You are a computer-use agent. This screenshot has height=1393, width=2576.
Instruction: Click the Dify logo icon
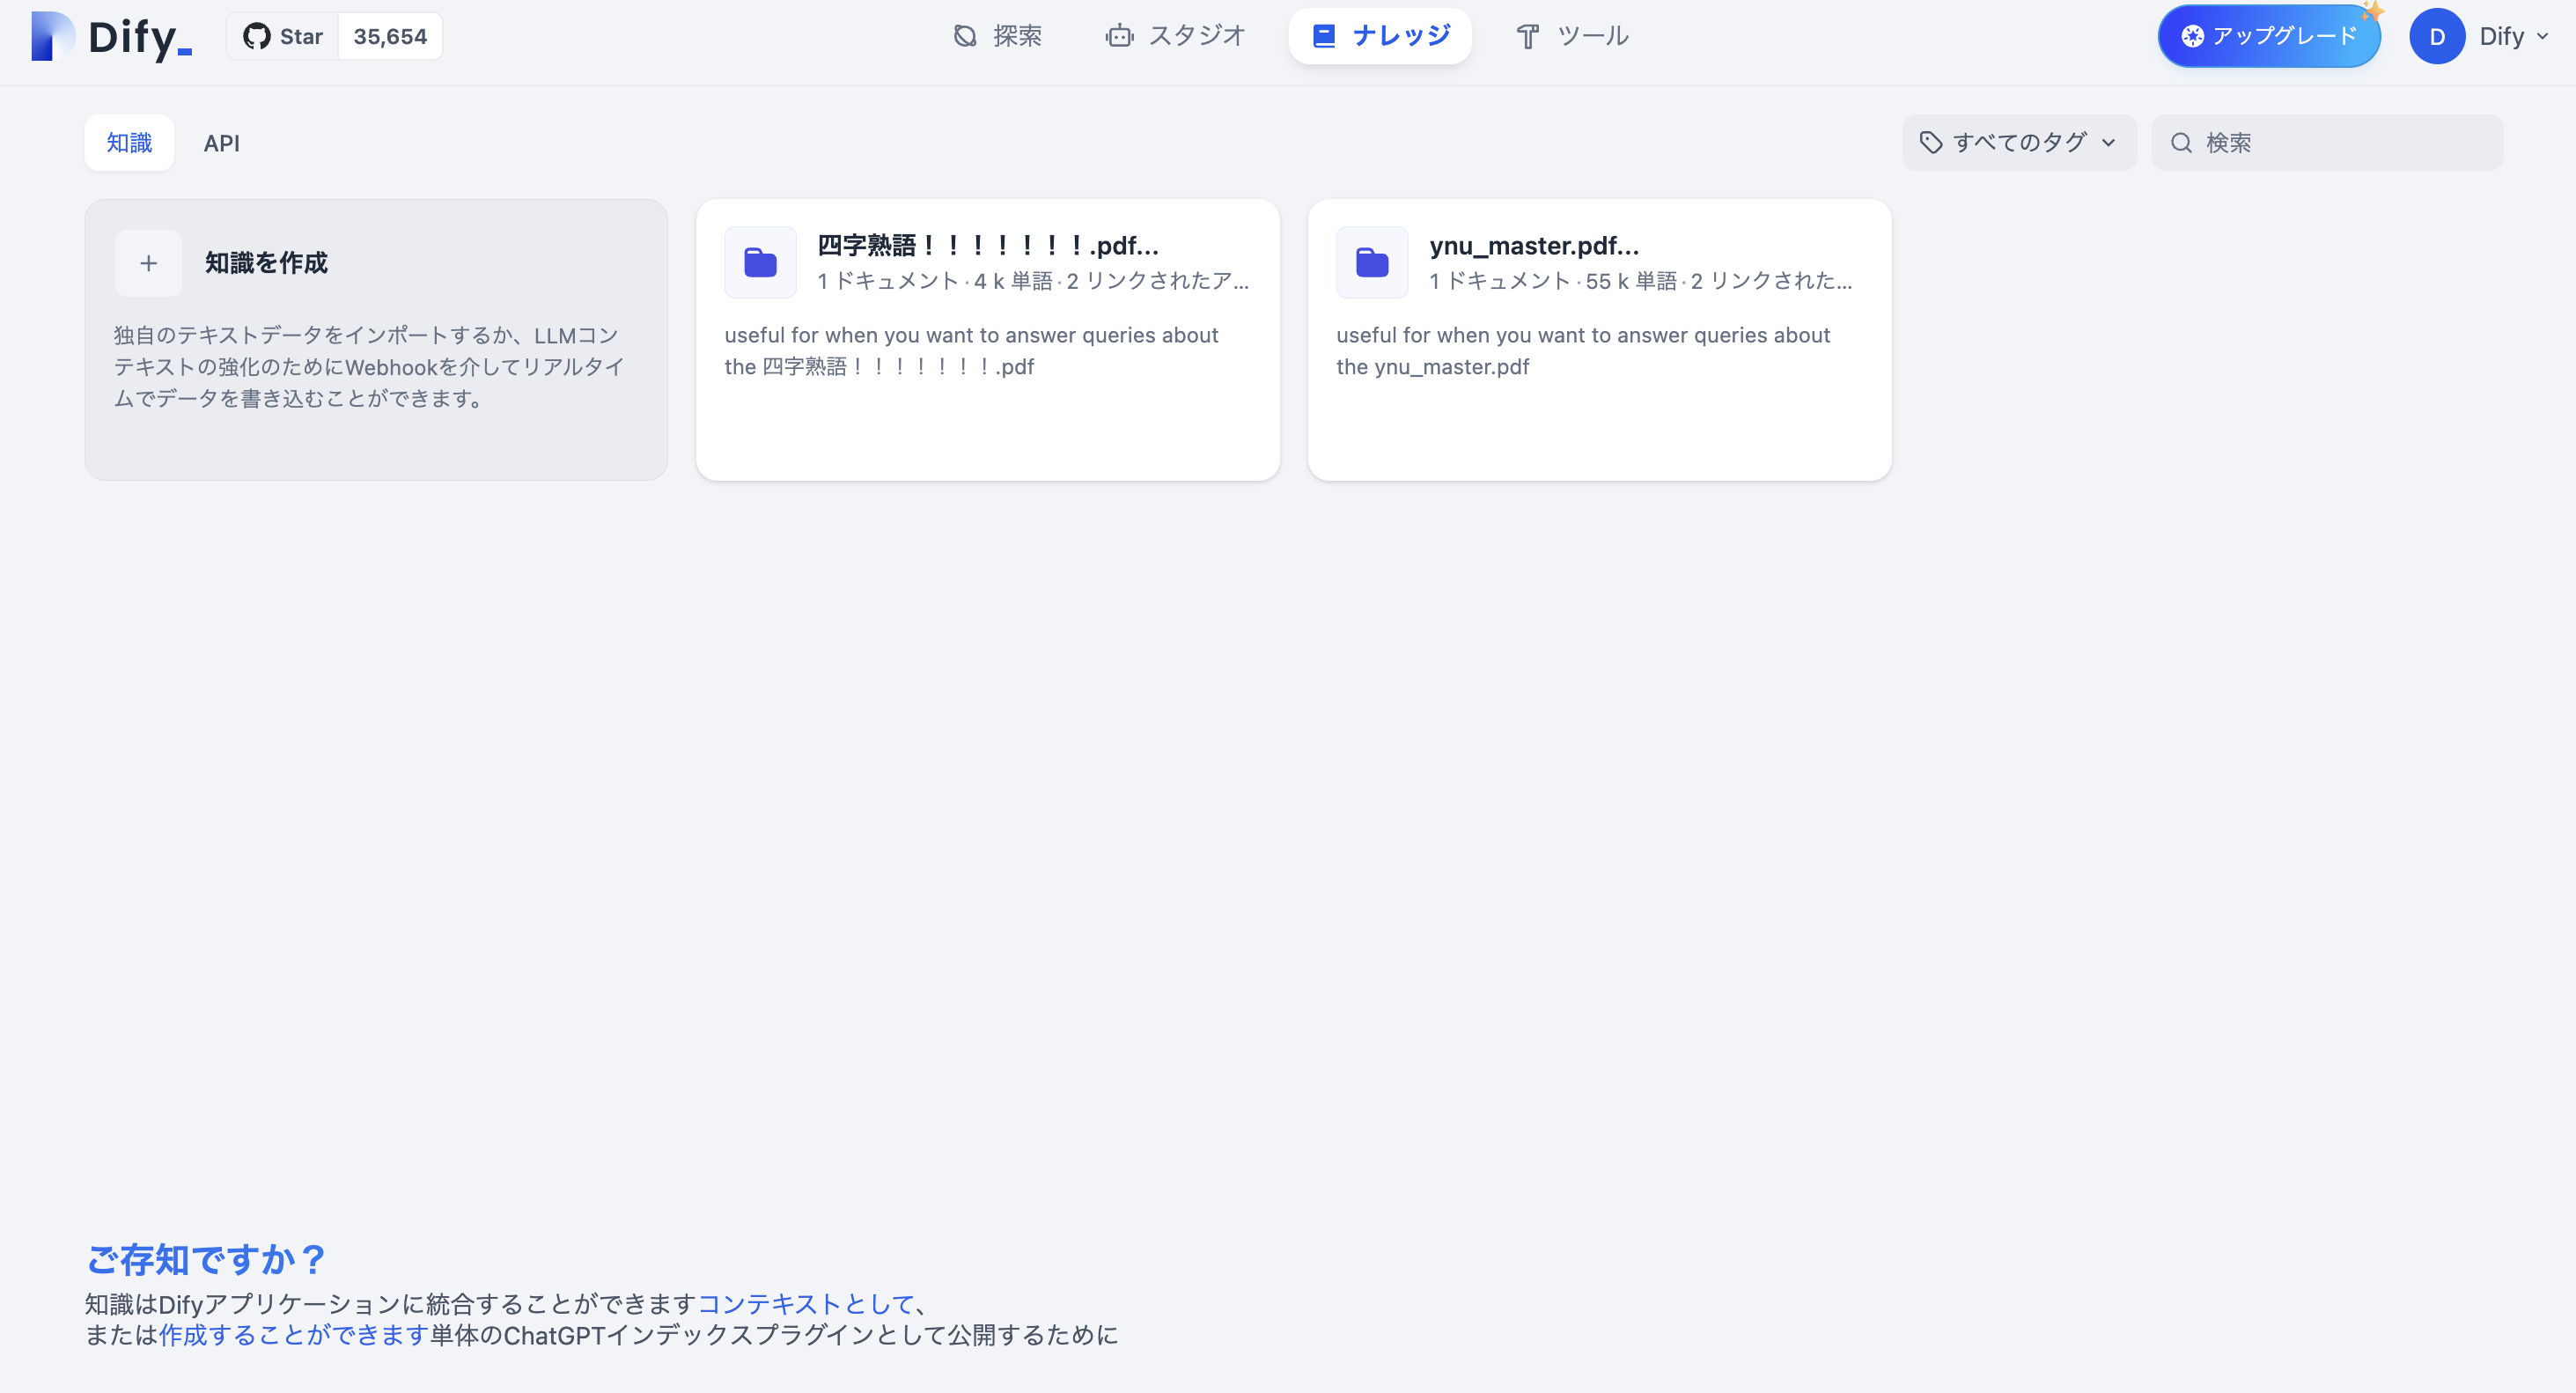[x=52, y=36]
